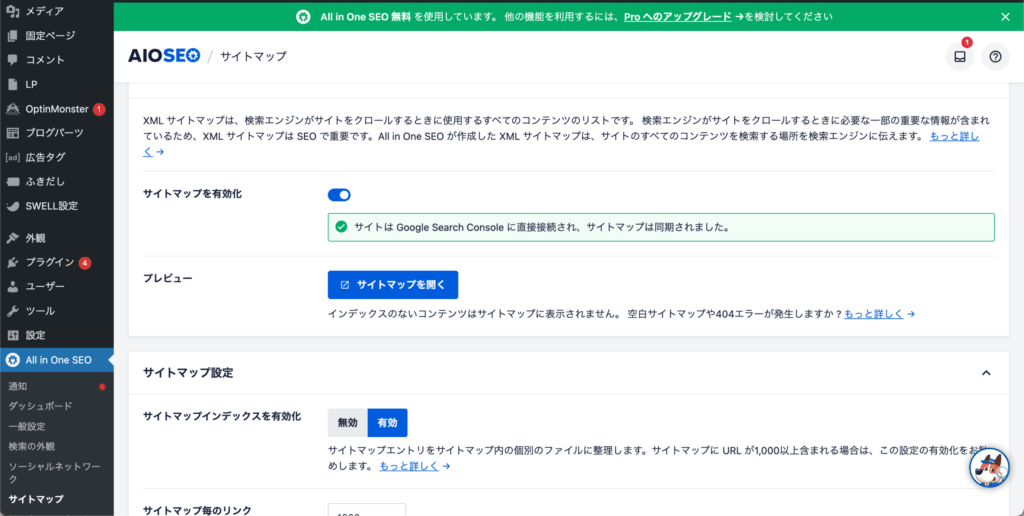Click the SWELL設定 sidebar label
This screenshot has width=1024, height=516.
52,206
